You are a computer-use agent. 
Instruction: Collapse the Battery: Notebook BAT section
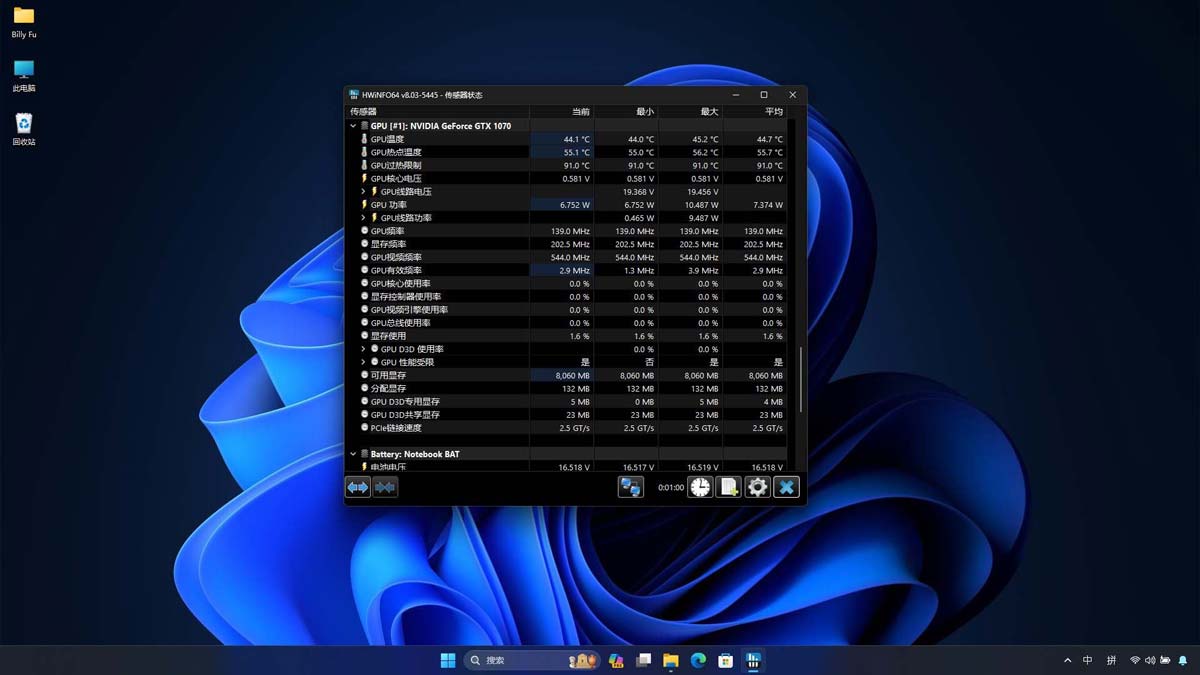[x=353, y=454]
